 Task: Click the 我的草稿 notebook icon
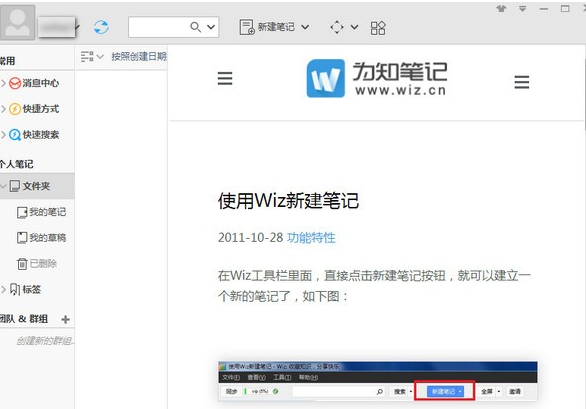[x=22, y=238]
